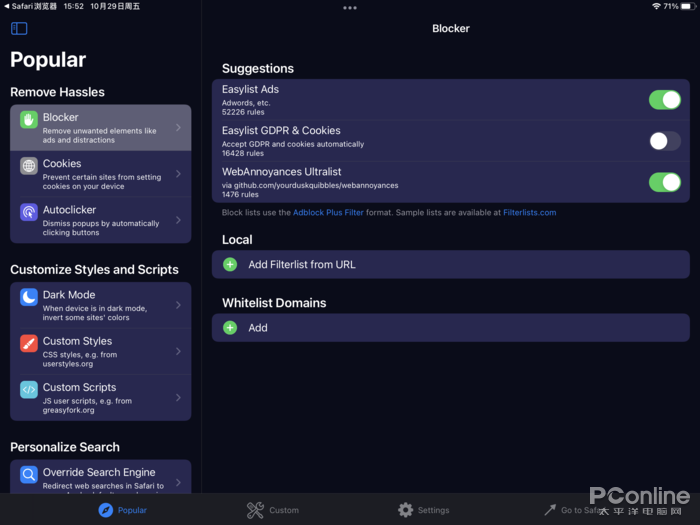This screenshot has width=700, height=525.
Task: Click the "52226 rules" text
Action: click(x=243, y=112)
